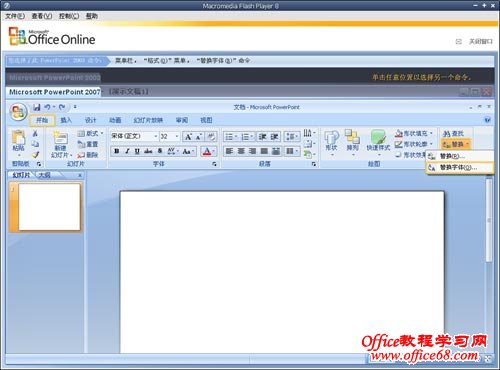Click the Delete slide button
This screenshot has height=370, width=500.
[x=88, y=155]
